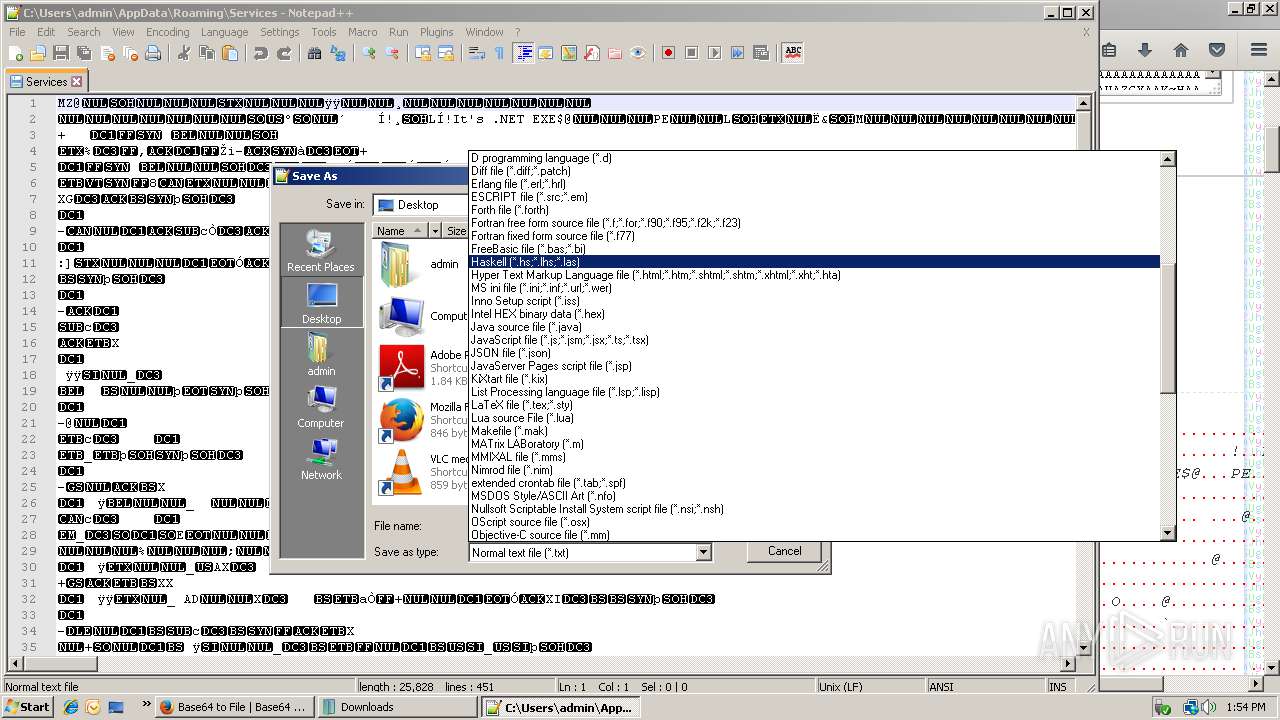1280x720 pixels.
Task: Click the Open file toolbar icon
Action: 38,53
